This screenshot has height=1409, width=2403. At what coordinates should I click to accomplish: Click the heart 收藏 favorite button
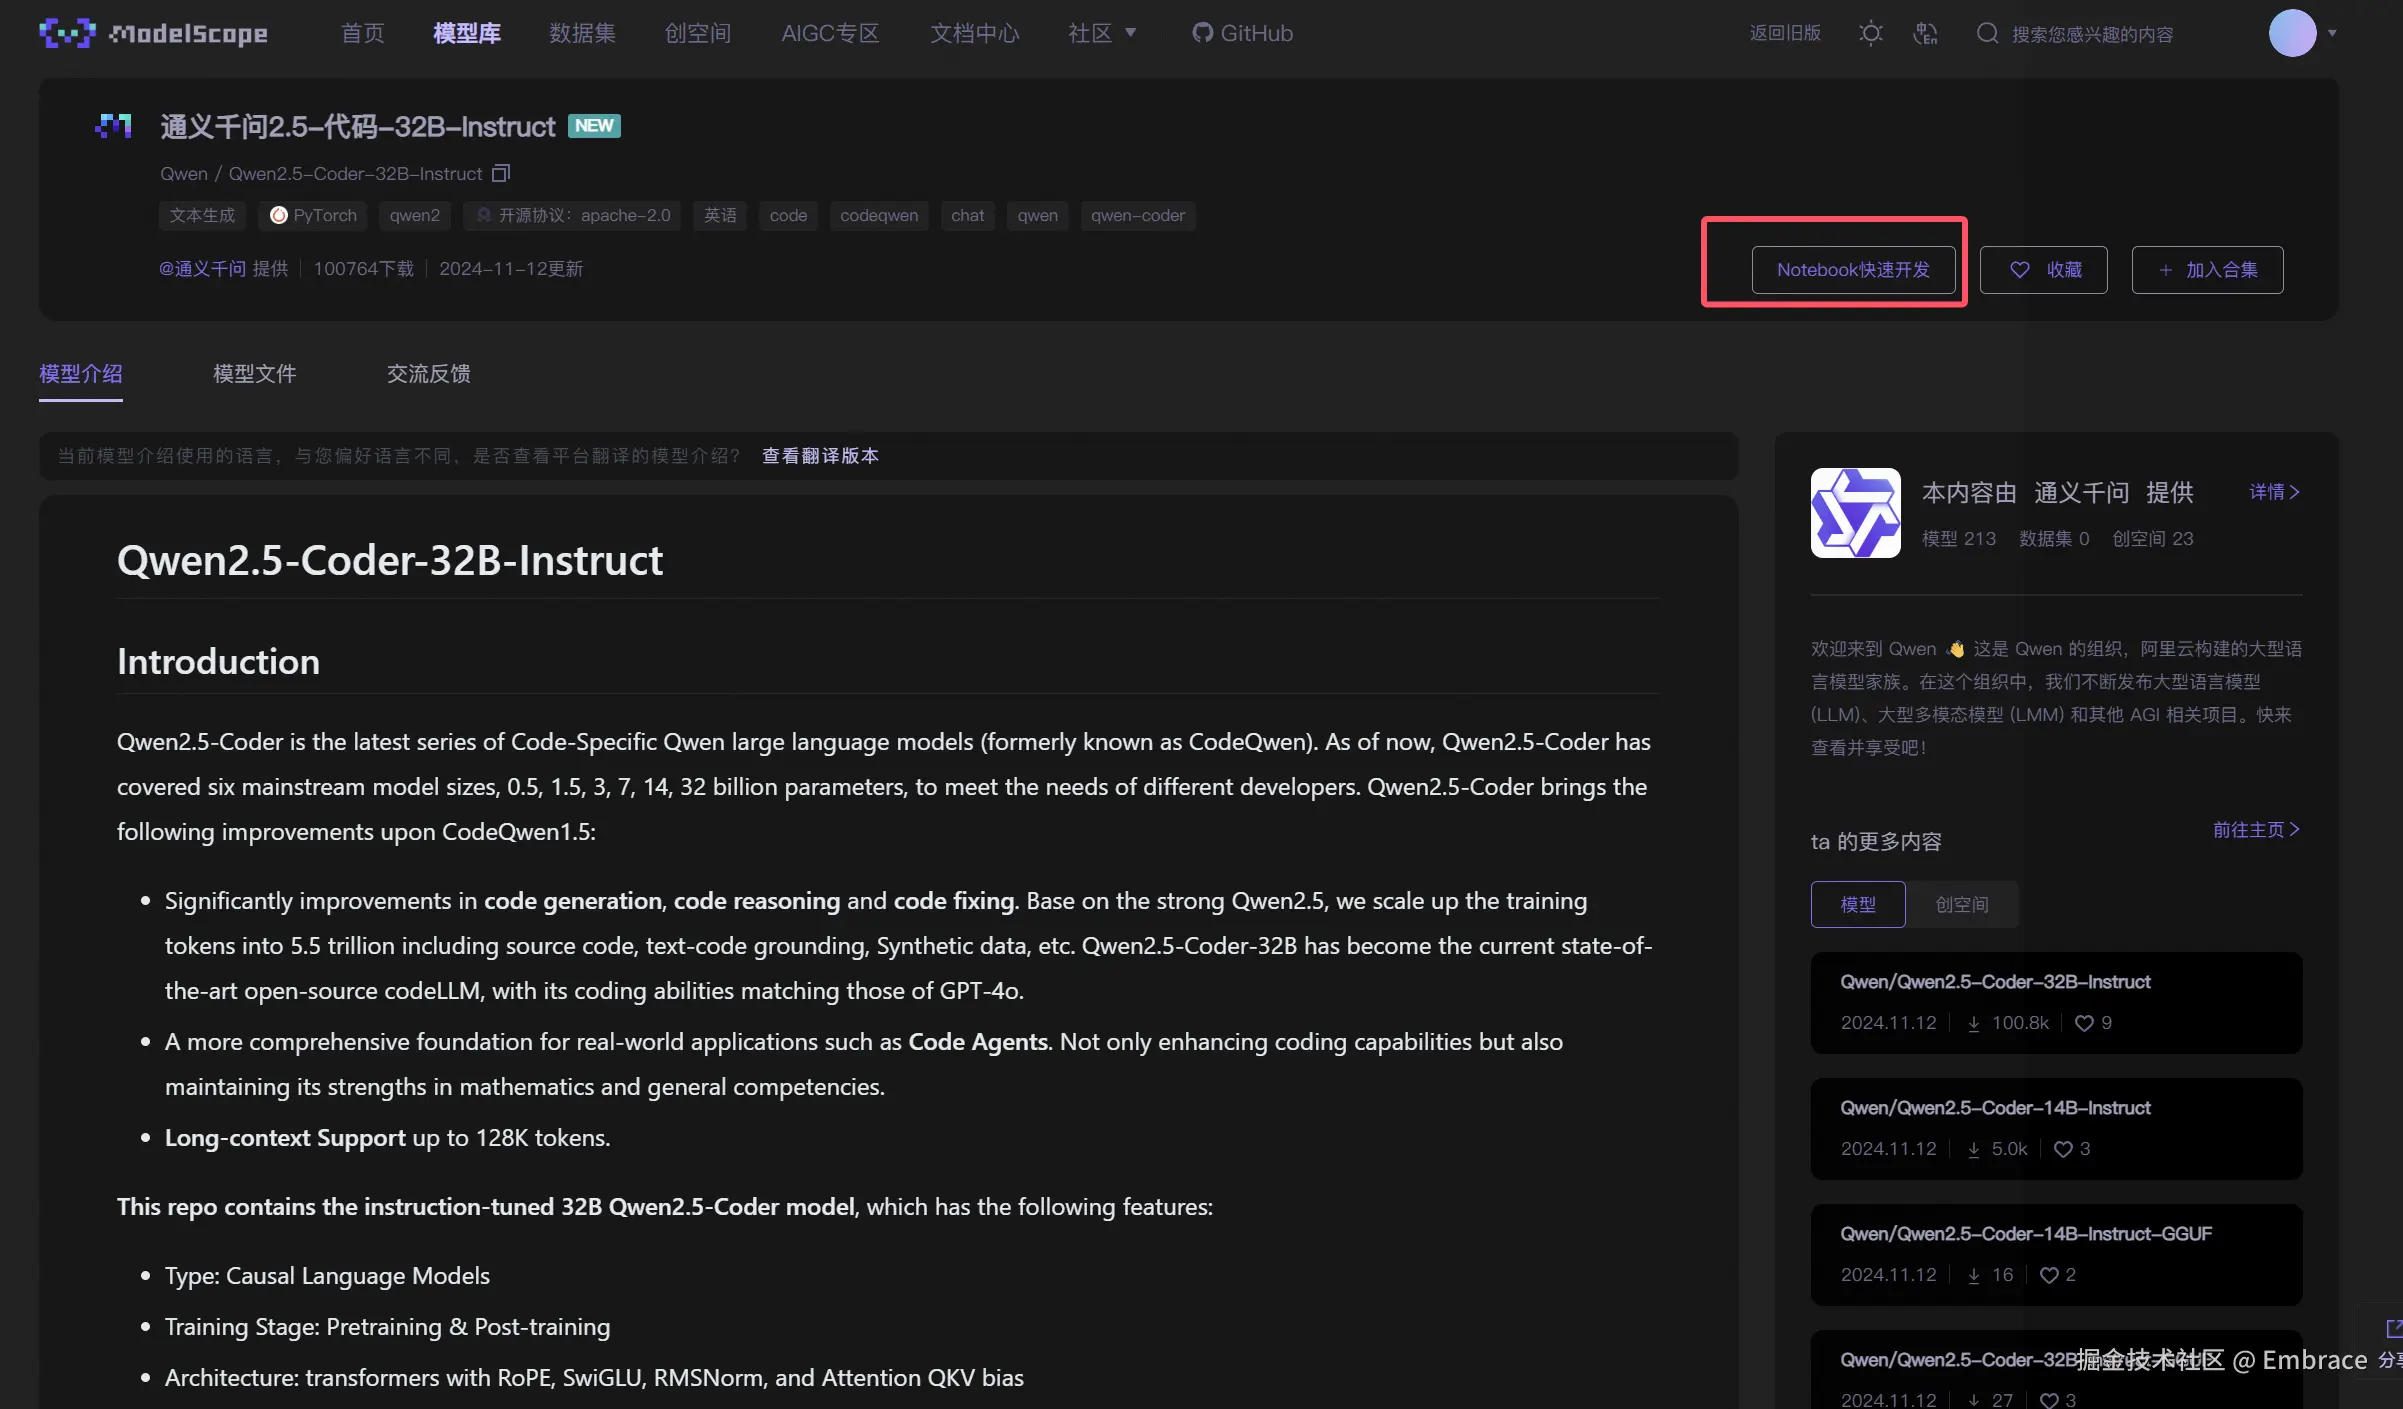point(2043,270)
